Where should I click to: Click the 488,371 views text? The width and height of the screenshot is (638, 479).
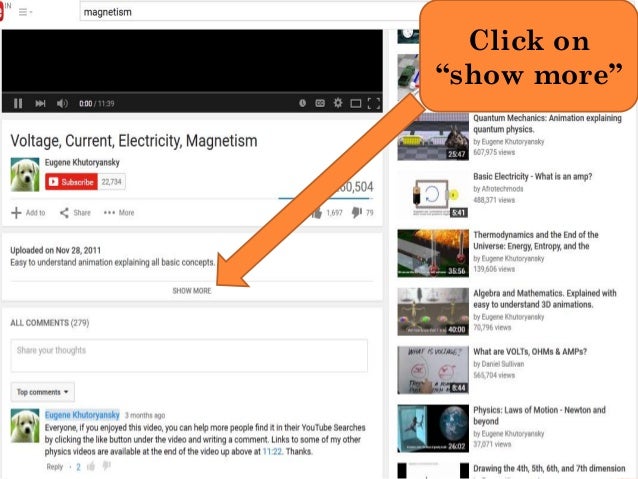[494, 200]
